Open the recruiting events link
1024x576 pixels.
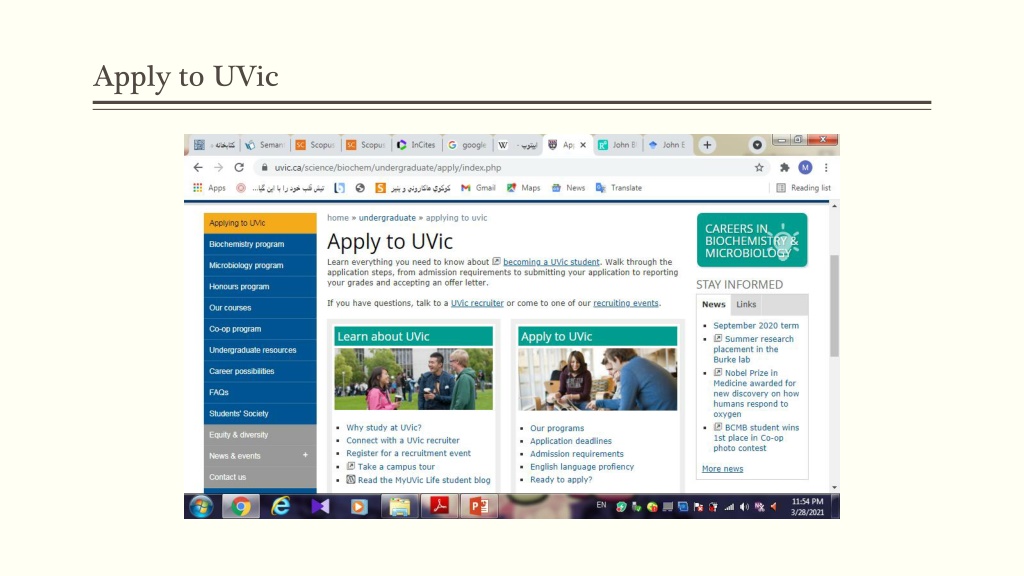point(626,303)
